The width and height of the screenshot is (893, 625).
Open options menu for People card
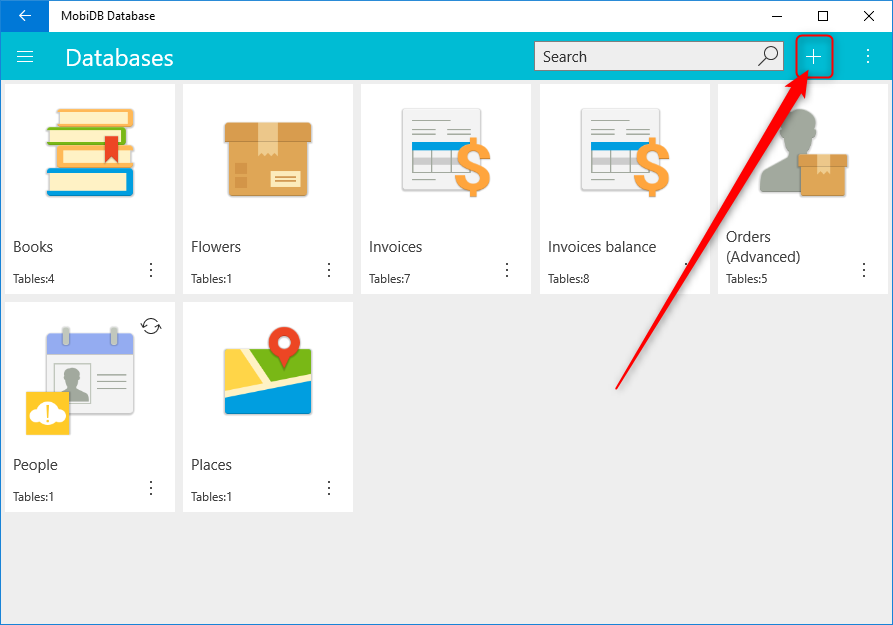tap(151, 488)
